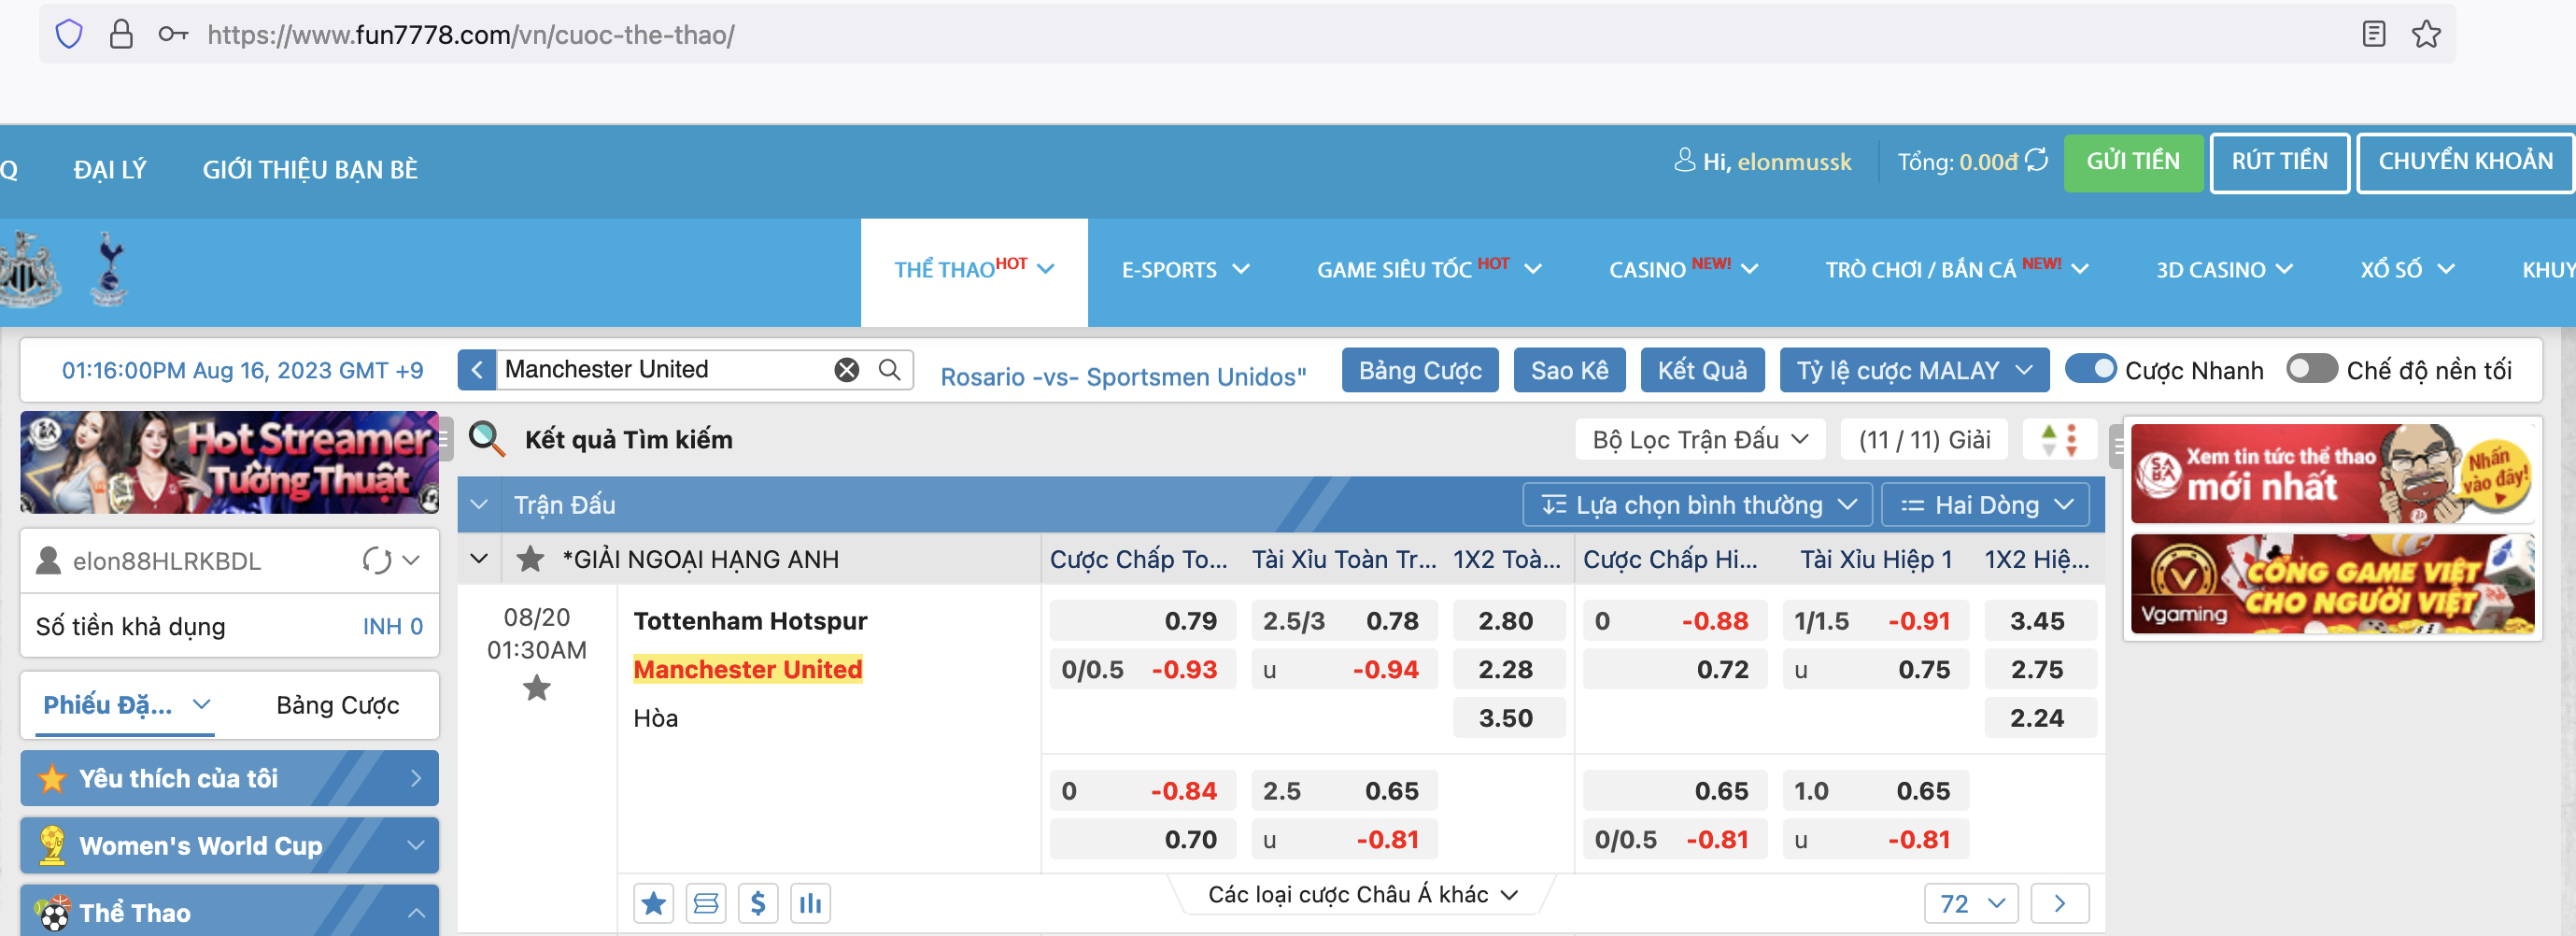Open the THỂ THAO menu tab
Screen dimensions: 2576x936
point(973,270)
